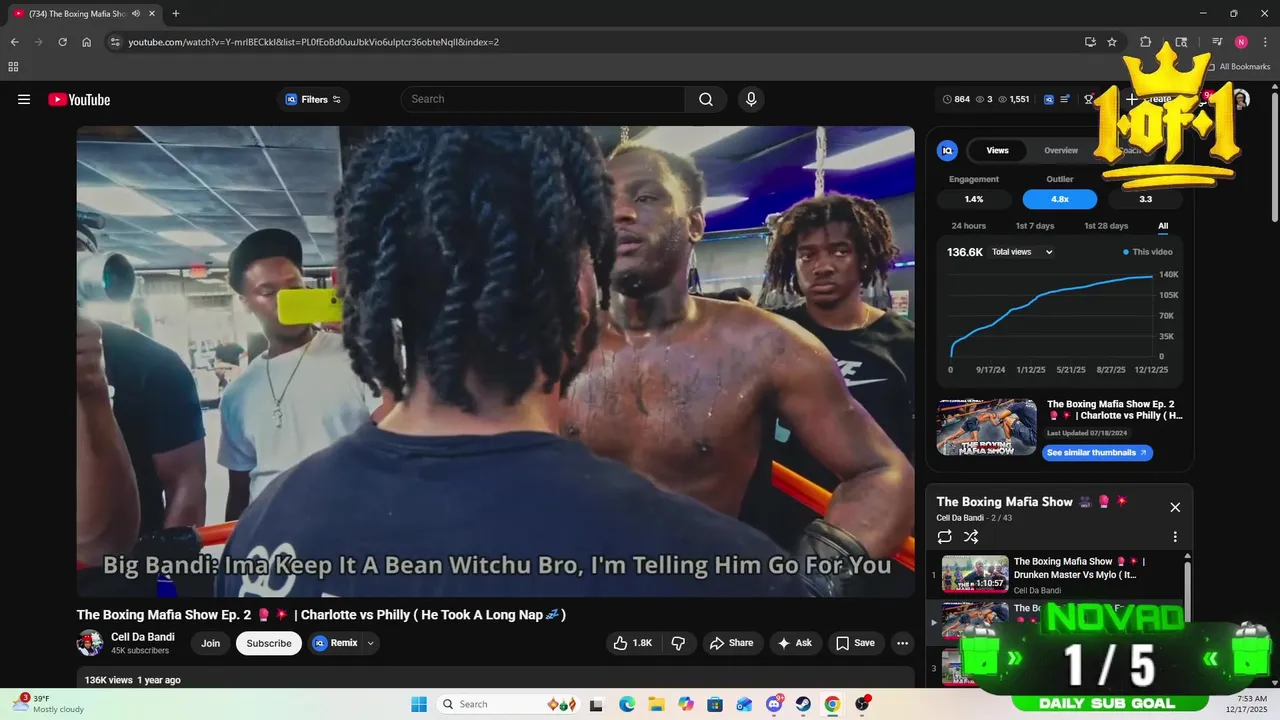Select the 1st 28 days time range

pyautogui.click(x=1106, y=226)
